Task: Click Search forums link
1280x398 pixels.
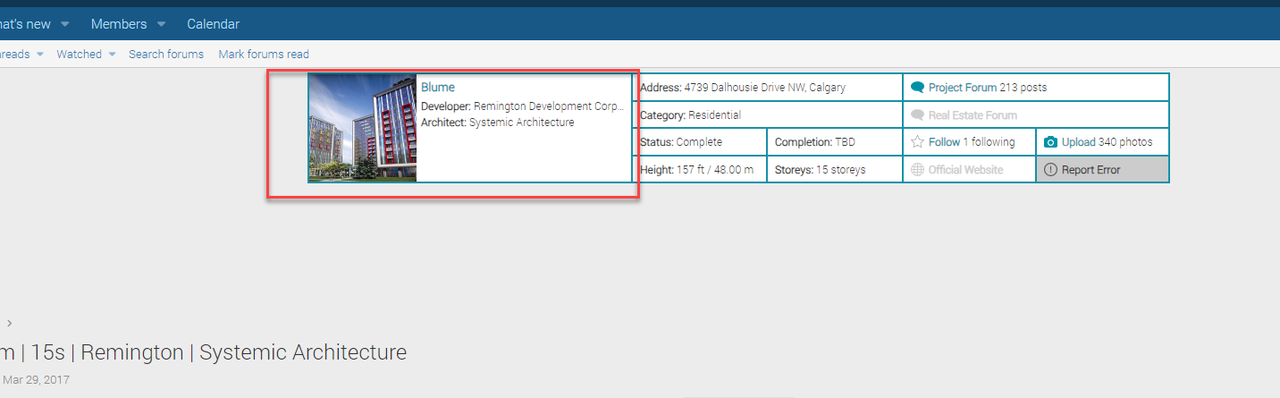Action: tap(166, 54)
